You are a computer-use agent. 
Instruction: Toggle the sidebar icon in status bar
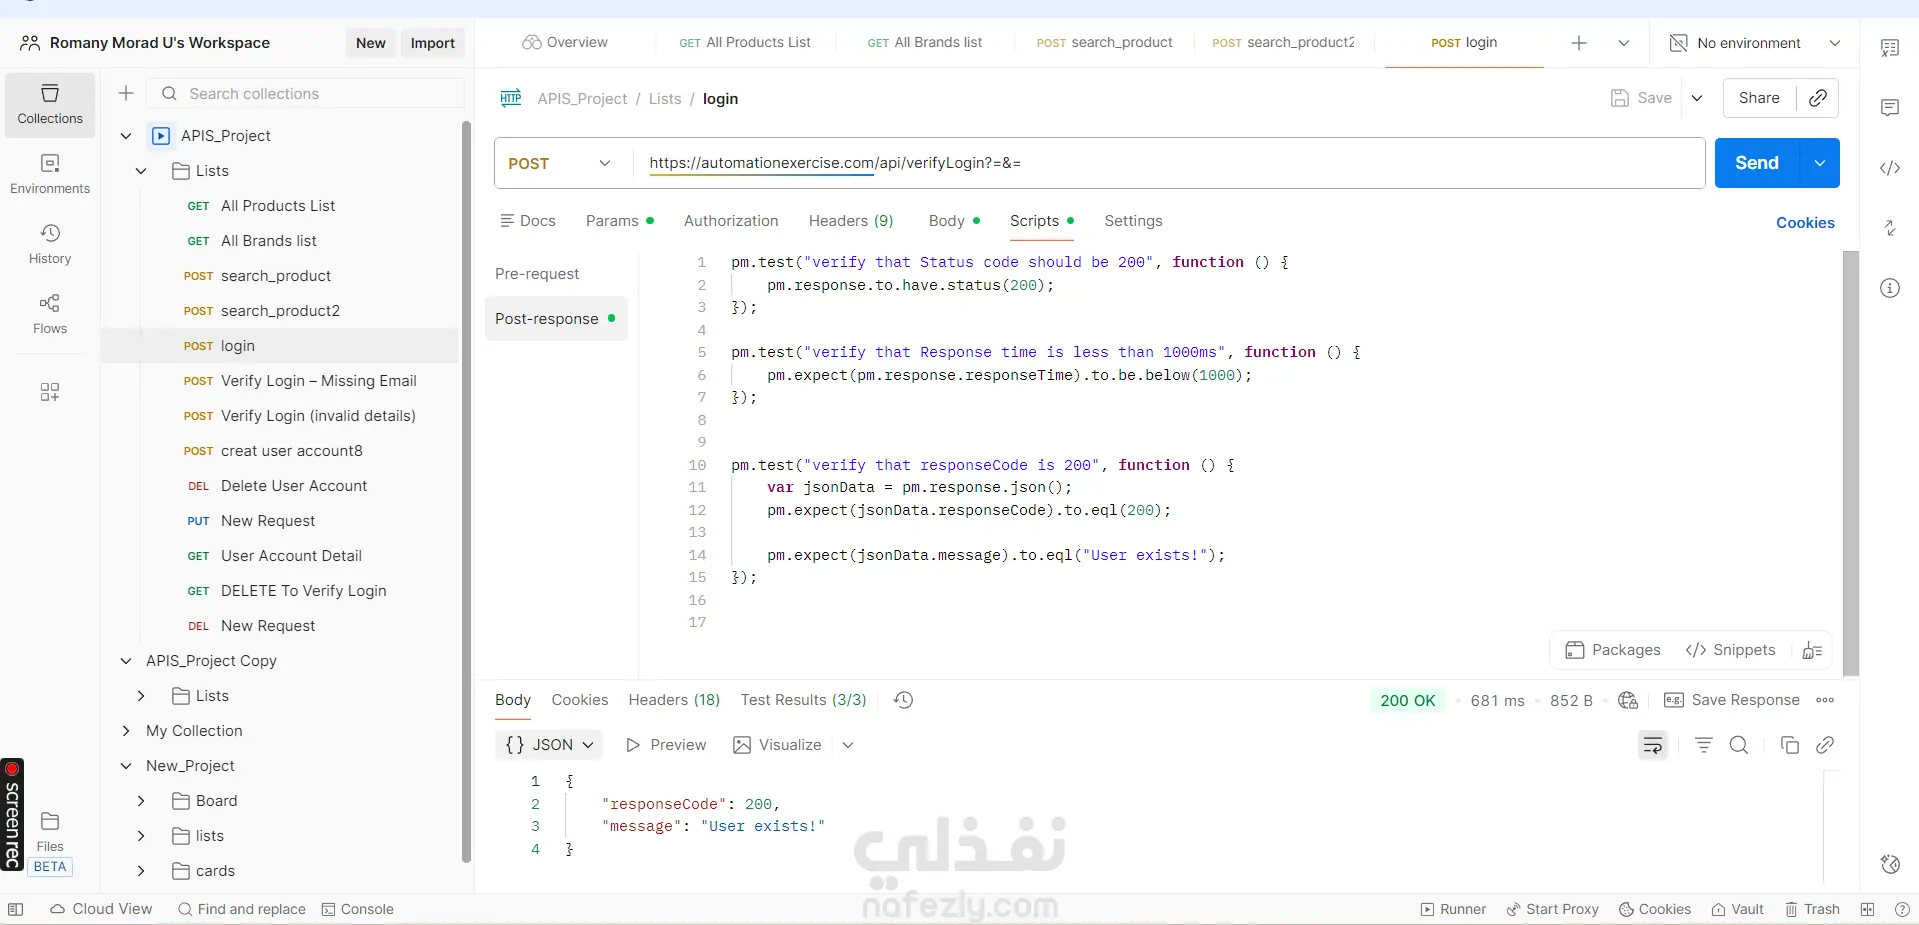pos(15,909)
